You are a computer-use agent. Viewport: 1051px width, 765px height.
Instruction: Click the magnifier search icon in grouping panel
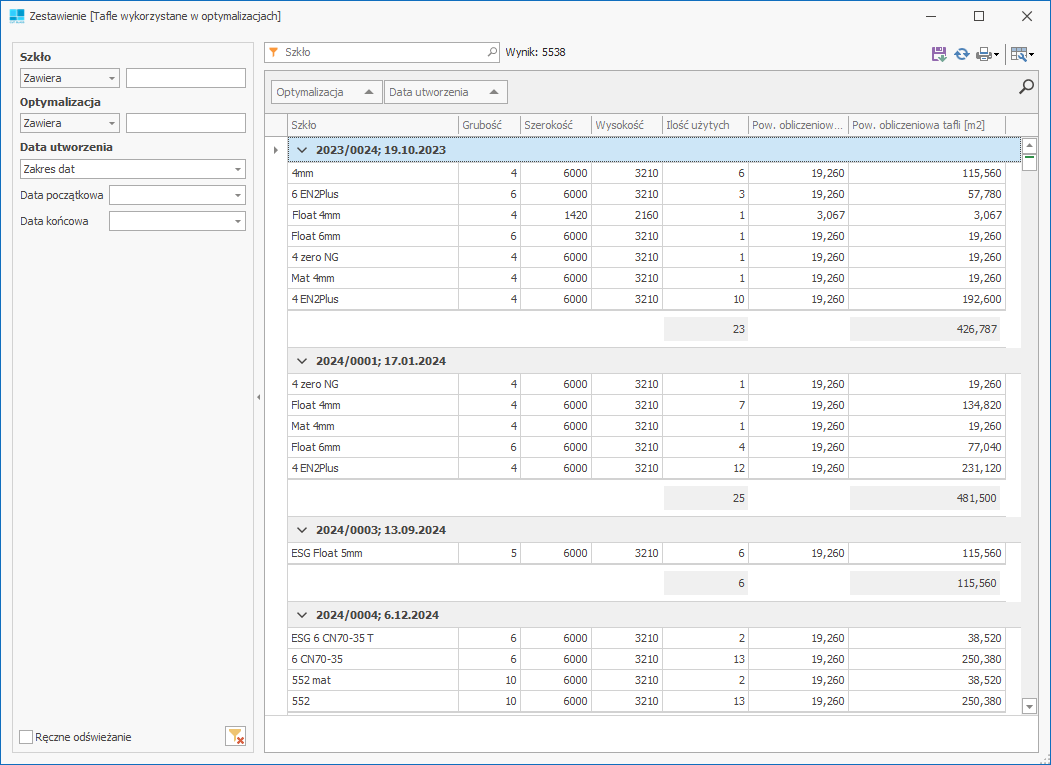1026,87
